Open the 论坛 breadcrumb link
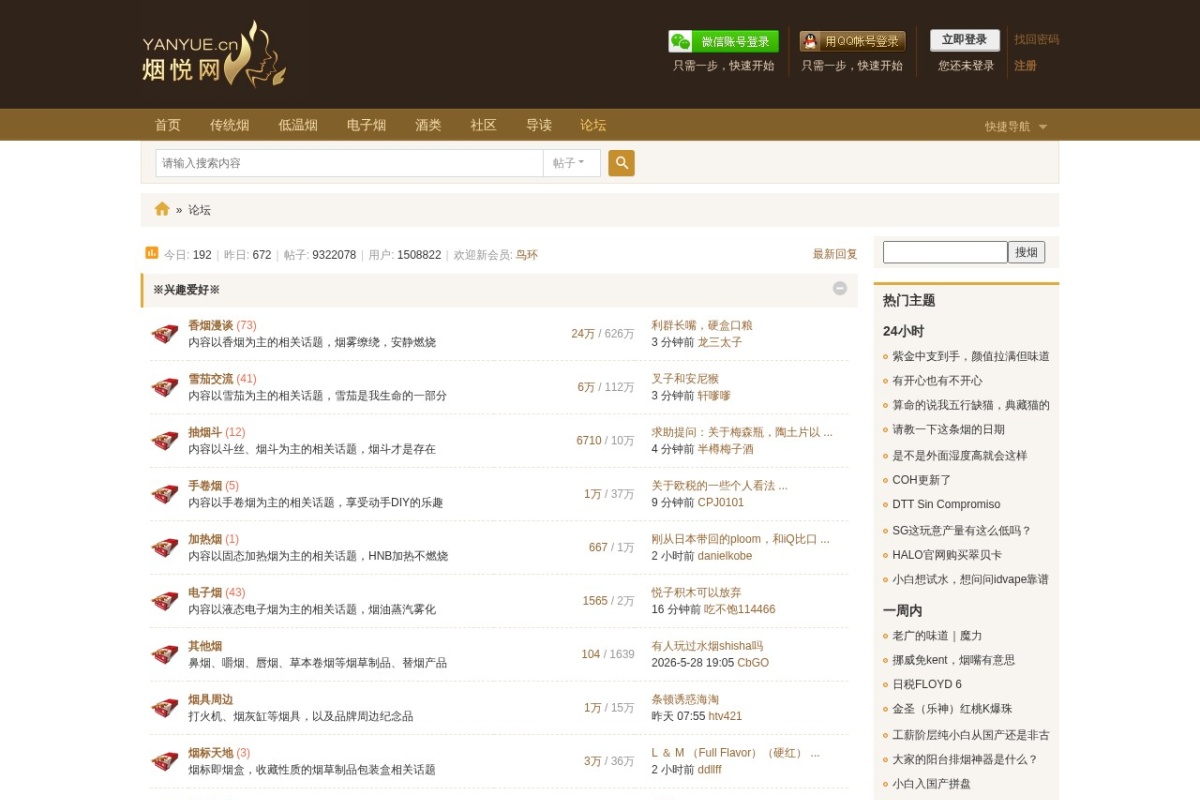1200x800 pixels. (200, 210)
